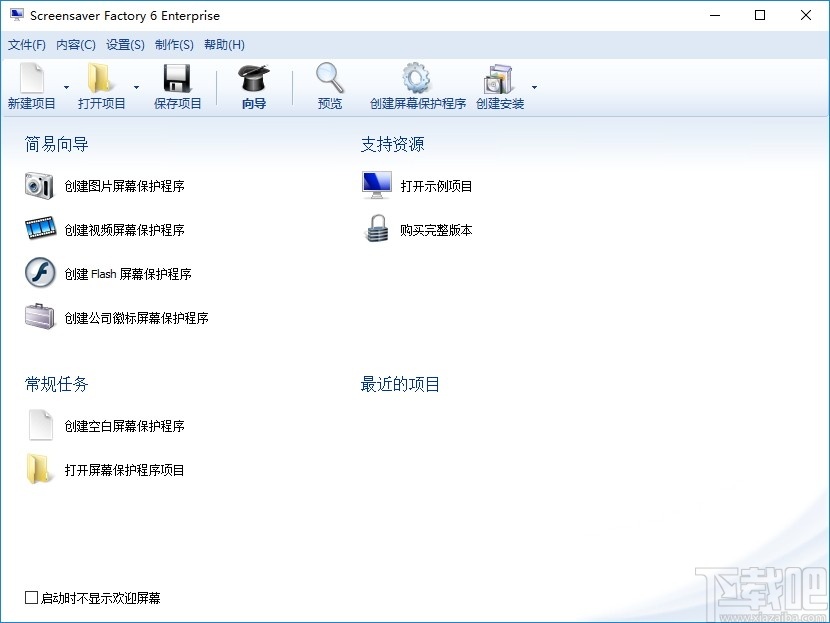Screen dimensions: 830x623
Task: Click the filmstrip icon for 创建视频屏幕保护程序
Action: [x=39, y=229]
